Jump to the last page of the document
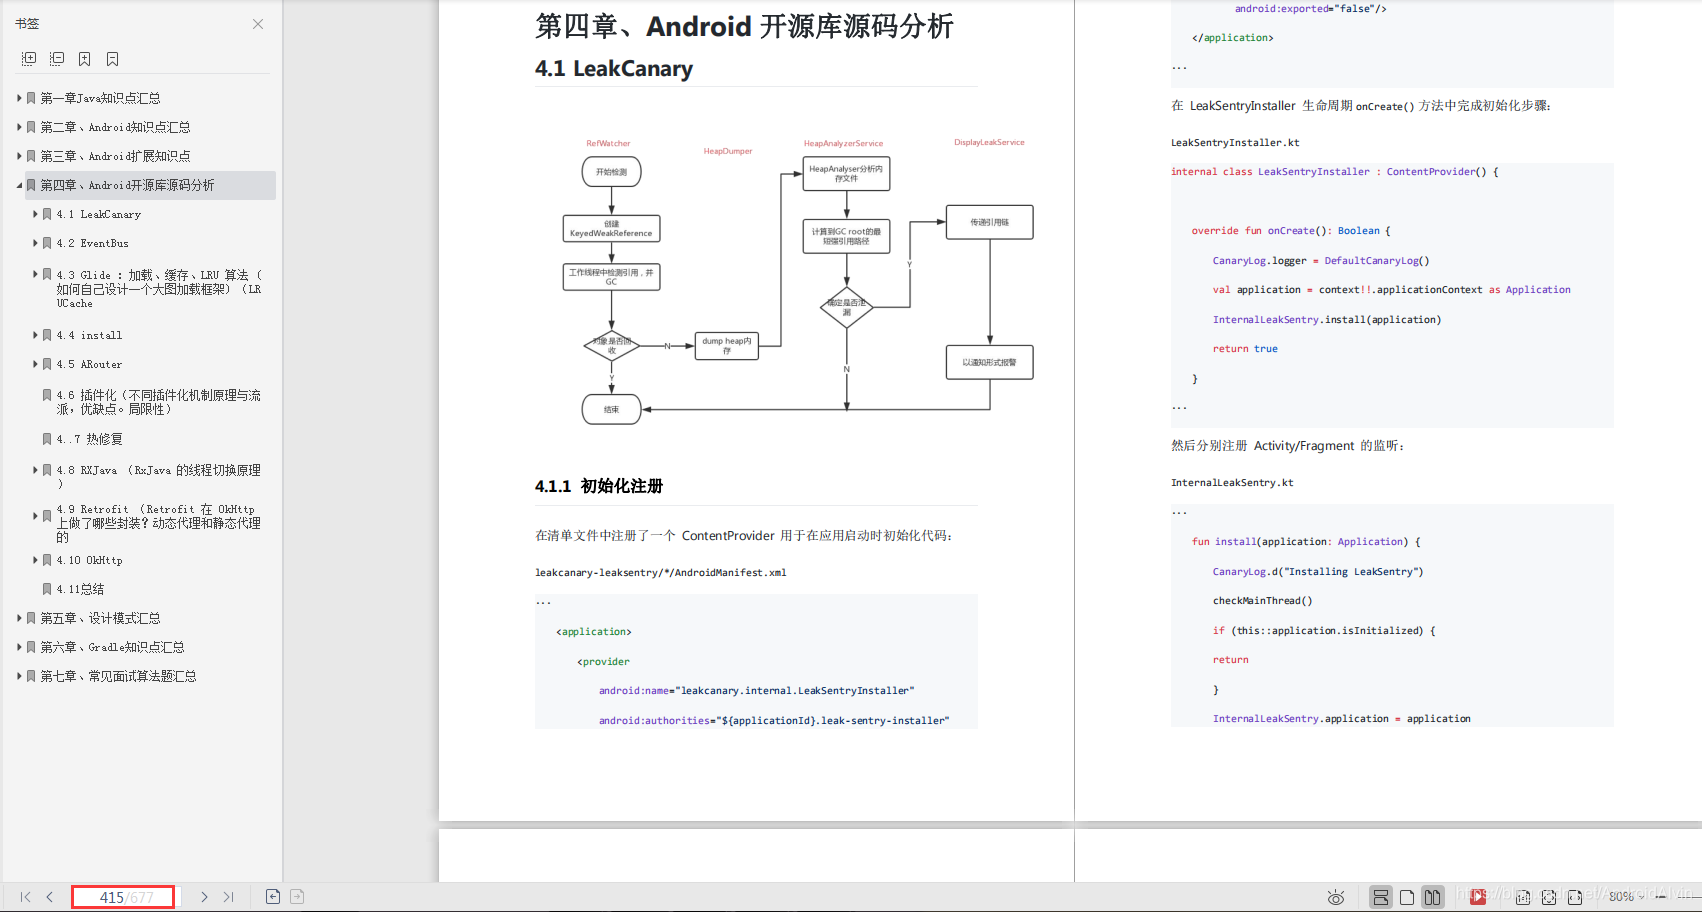This screenshot has height=912, width=1702. [229, 897]
